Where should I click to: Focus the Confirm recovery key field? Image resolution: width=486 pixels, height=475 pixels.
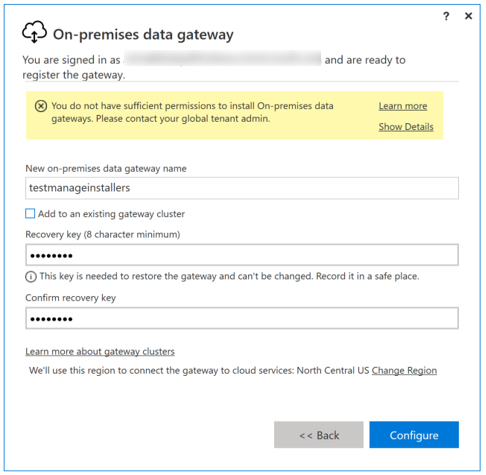242,318
